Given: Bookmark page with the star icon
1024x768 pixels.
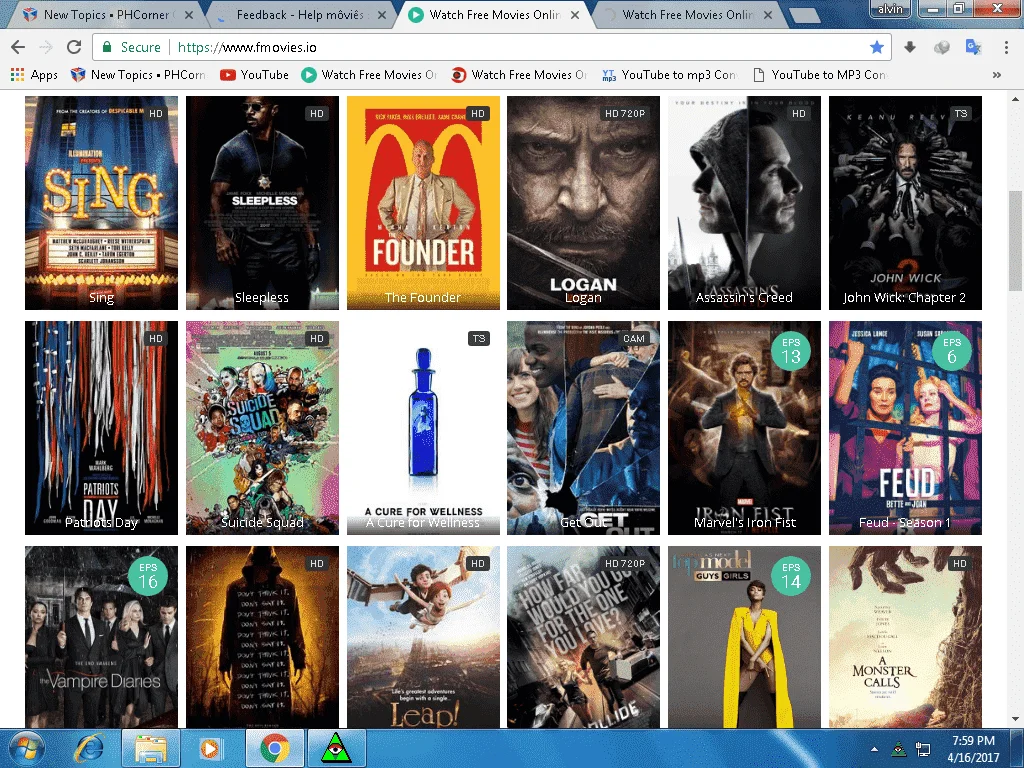Looking at the screenshot, I should click(x=876, y=47).
